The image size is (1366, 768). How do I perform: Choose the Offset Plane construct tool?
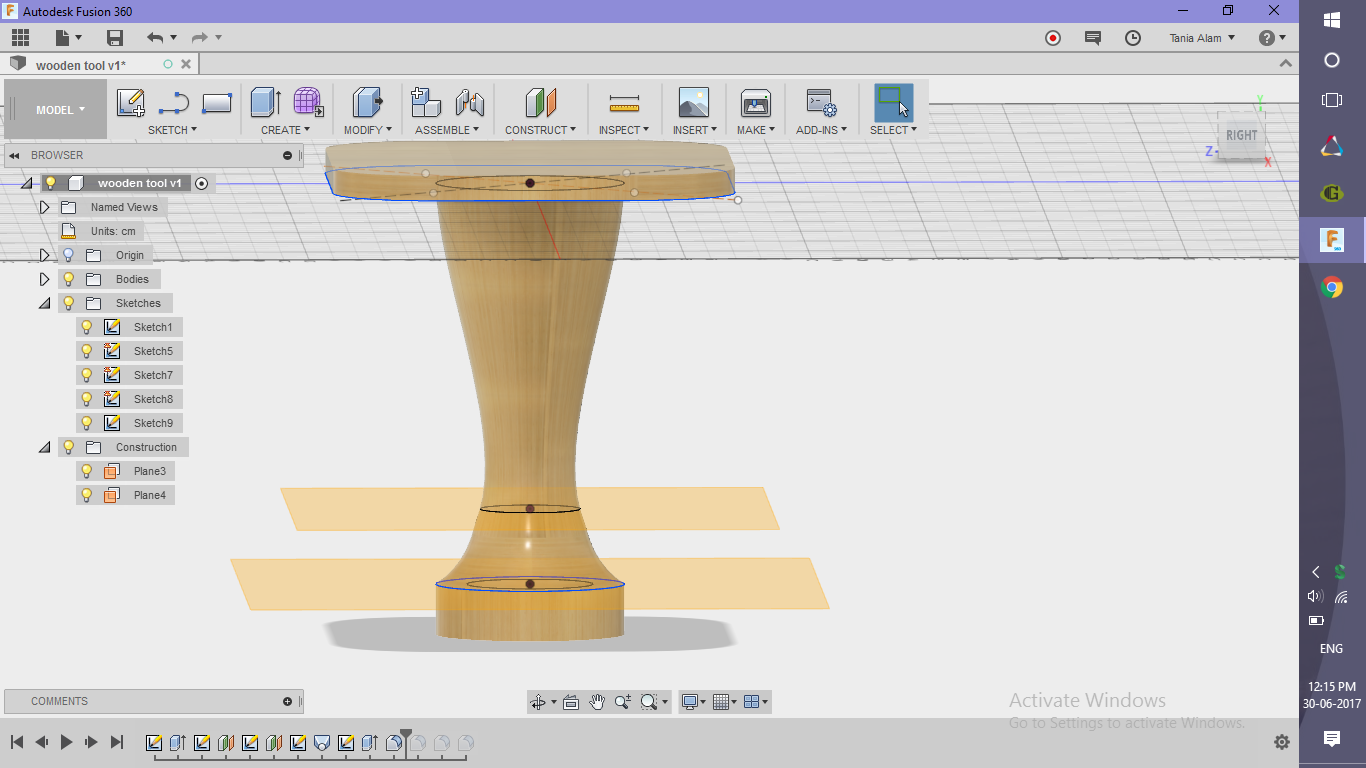540,103
